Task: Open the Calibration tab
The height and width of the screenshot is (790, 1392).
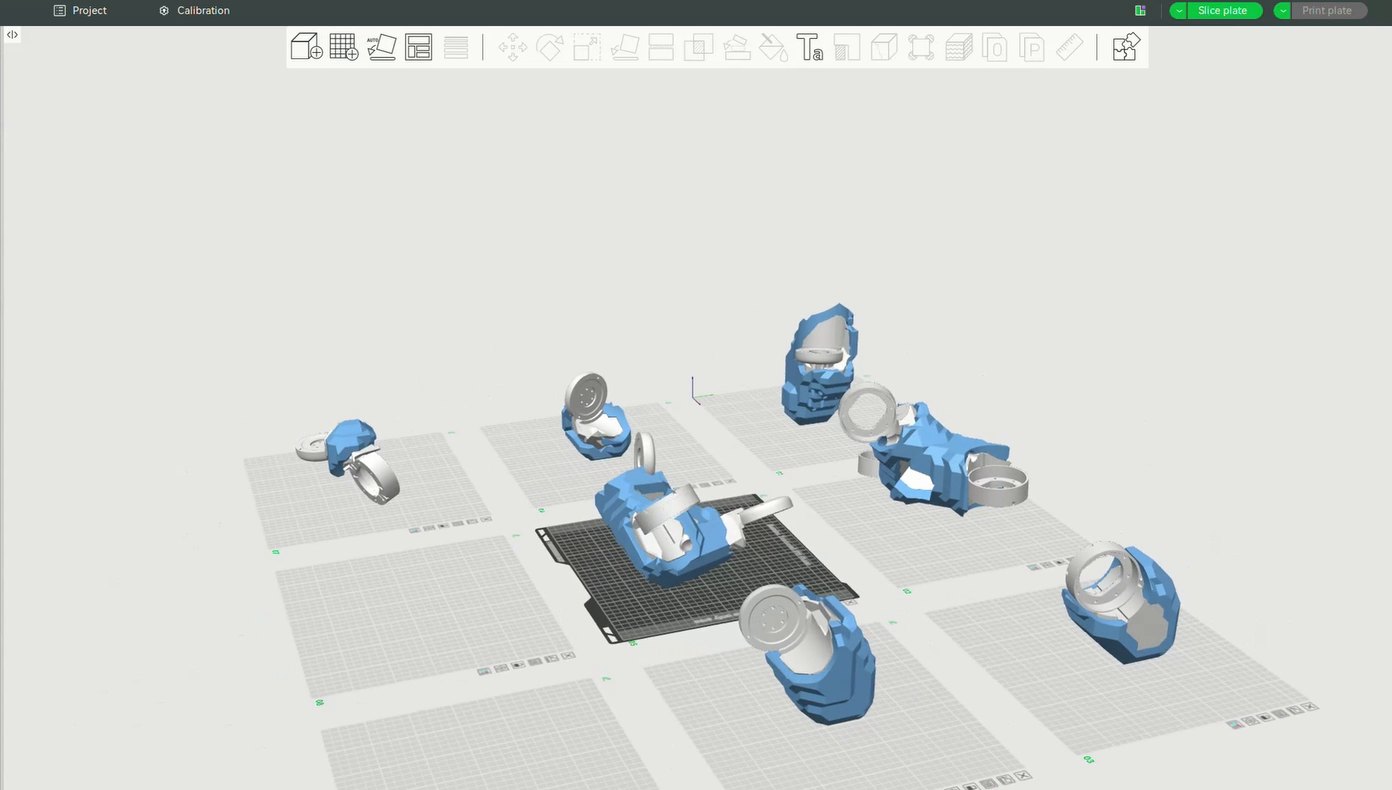Action: pos(194,11)
